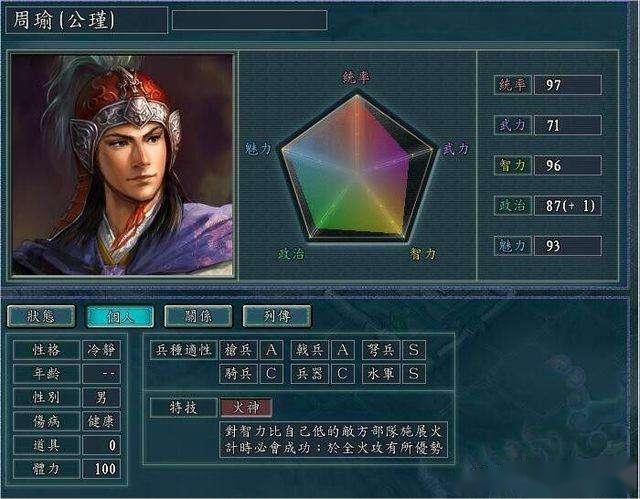Click the 戟兵 aptitude grade A
The width and height of the screenshot is (640, 499).
[342, 350]
